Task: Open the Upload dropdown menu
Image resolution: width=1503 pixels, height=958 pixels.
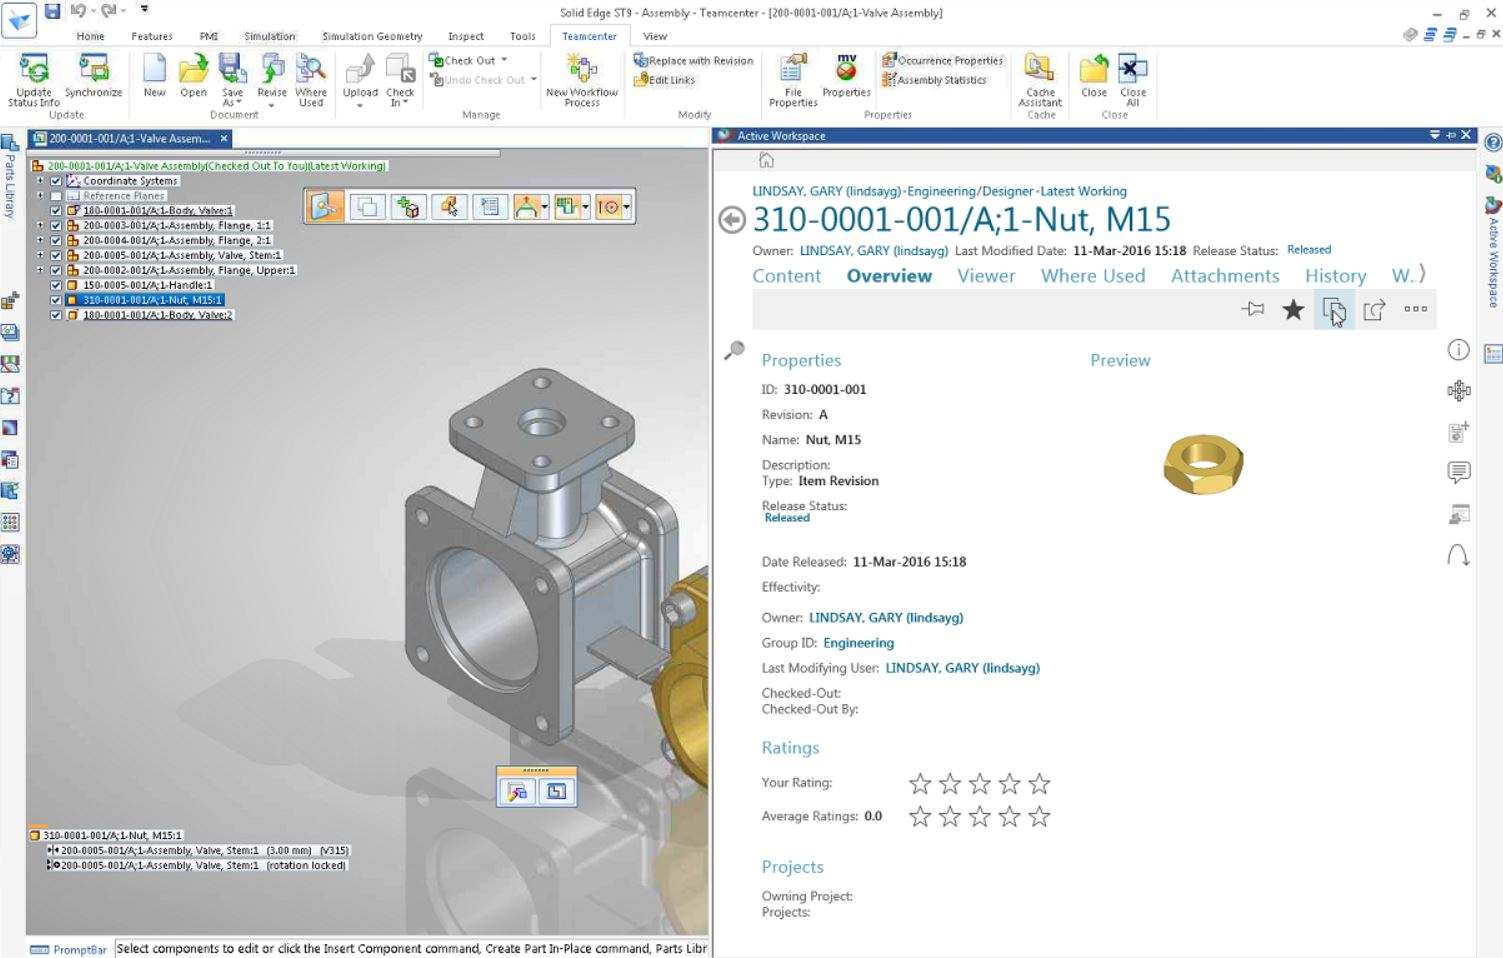Action: 360,104
